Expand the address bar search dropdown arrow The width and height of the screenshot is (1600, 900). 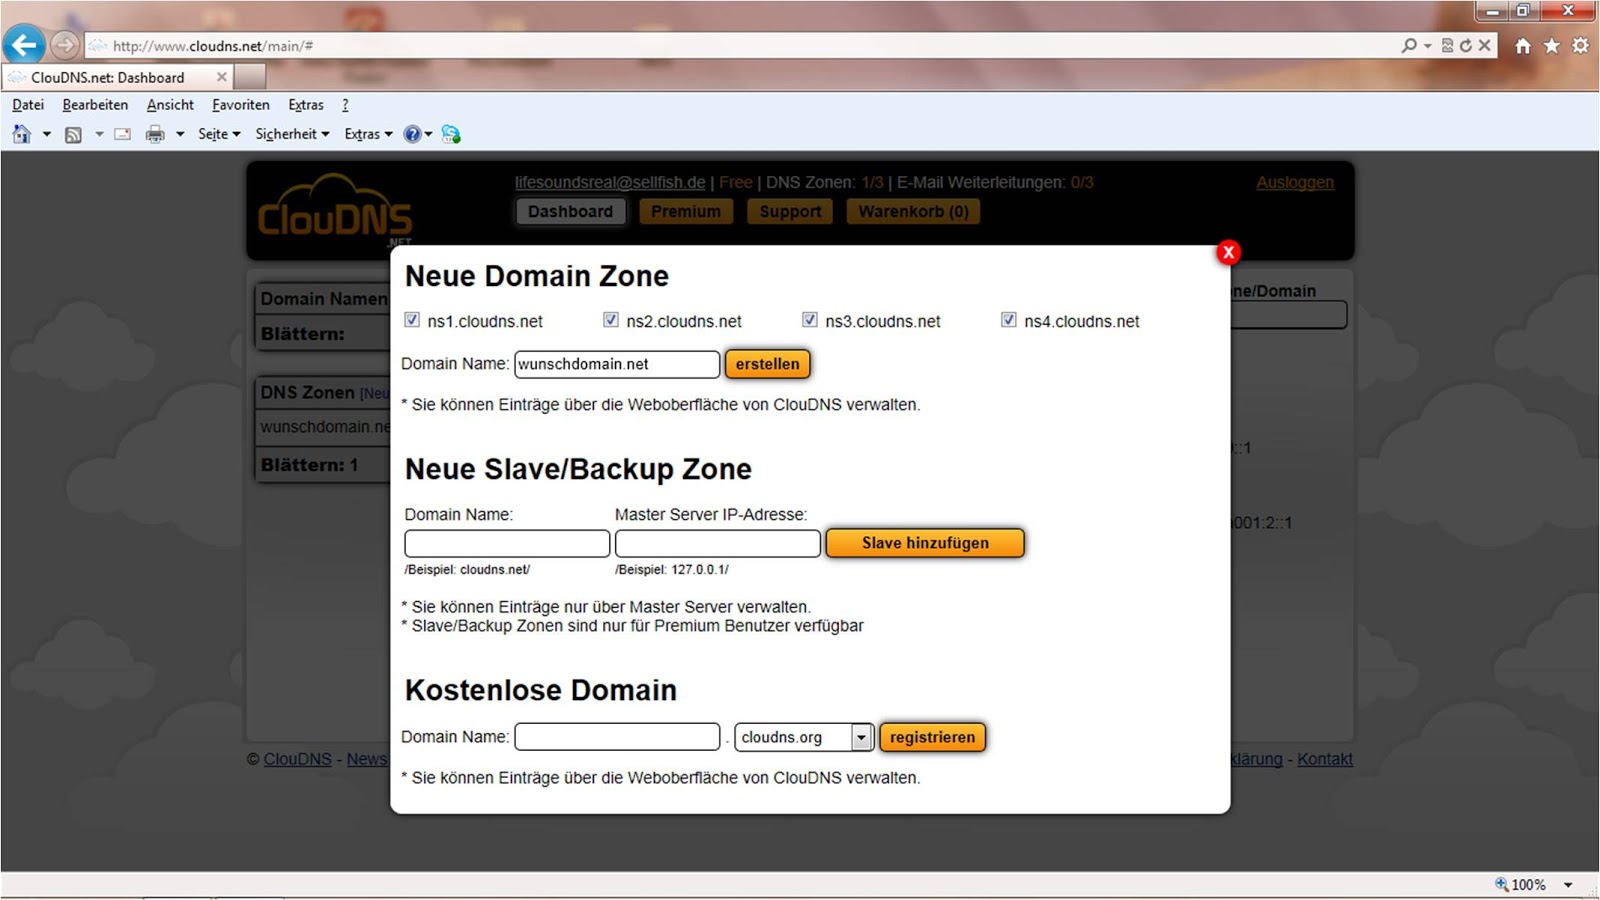[1427, 45]
